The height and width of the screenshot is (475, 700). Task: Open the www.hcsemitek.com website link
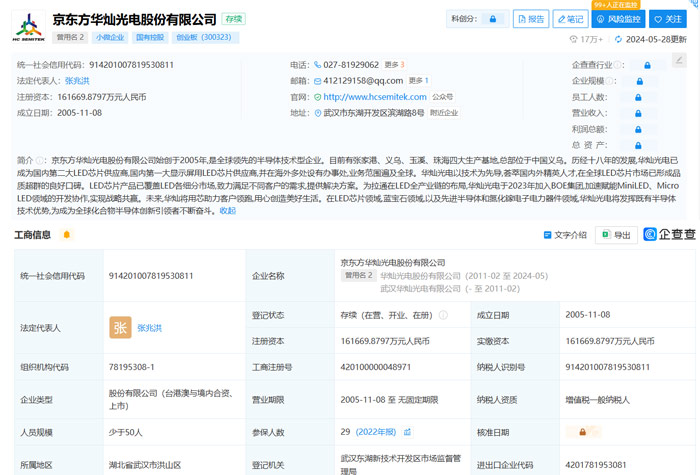pos(374,97)
